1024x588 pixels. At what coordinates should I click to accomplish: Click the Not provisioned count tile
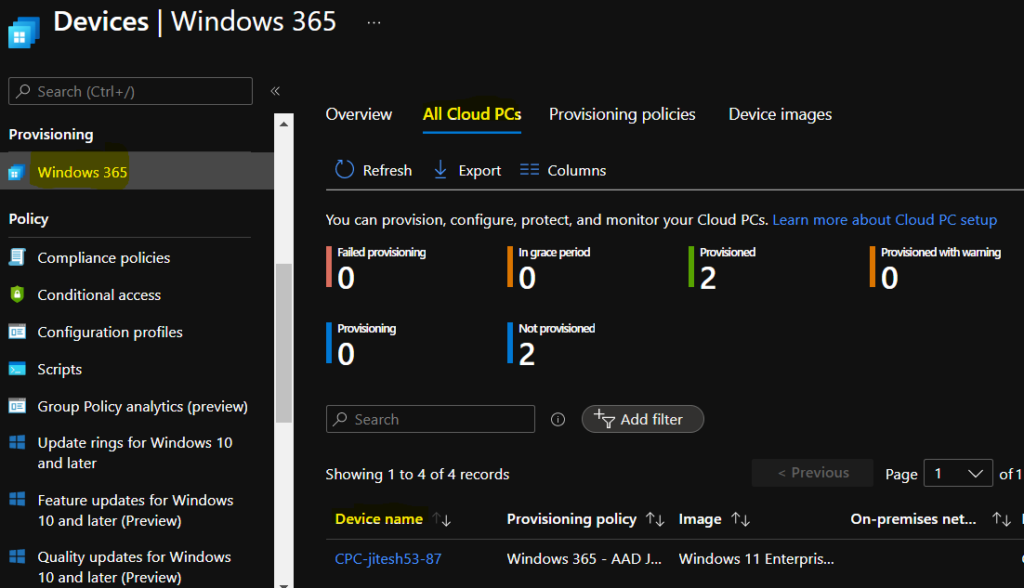tap(552, 344)
